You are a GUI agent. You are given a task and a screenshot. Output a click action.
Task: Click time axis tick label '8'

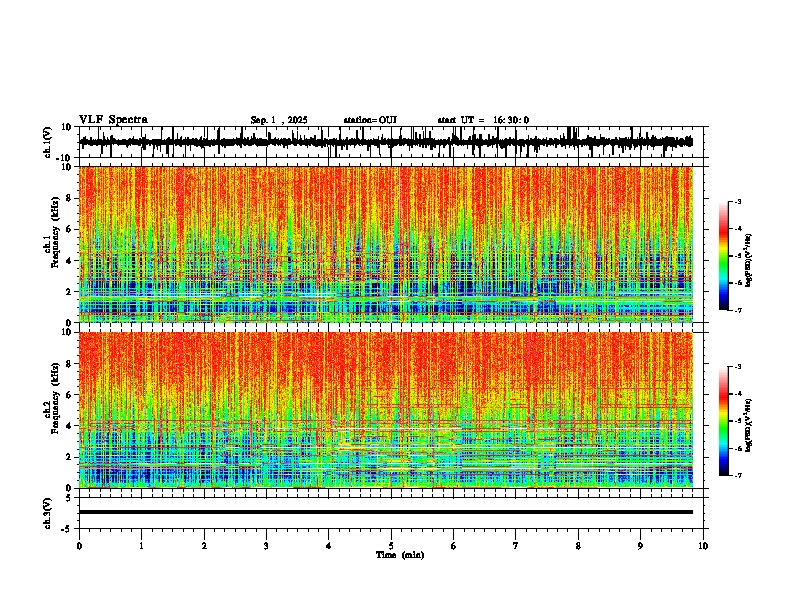pos(578,546)
